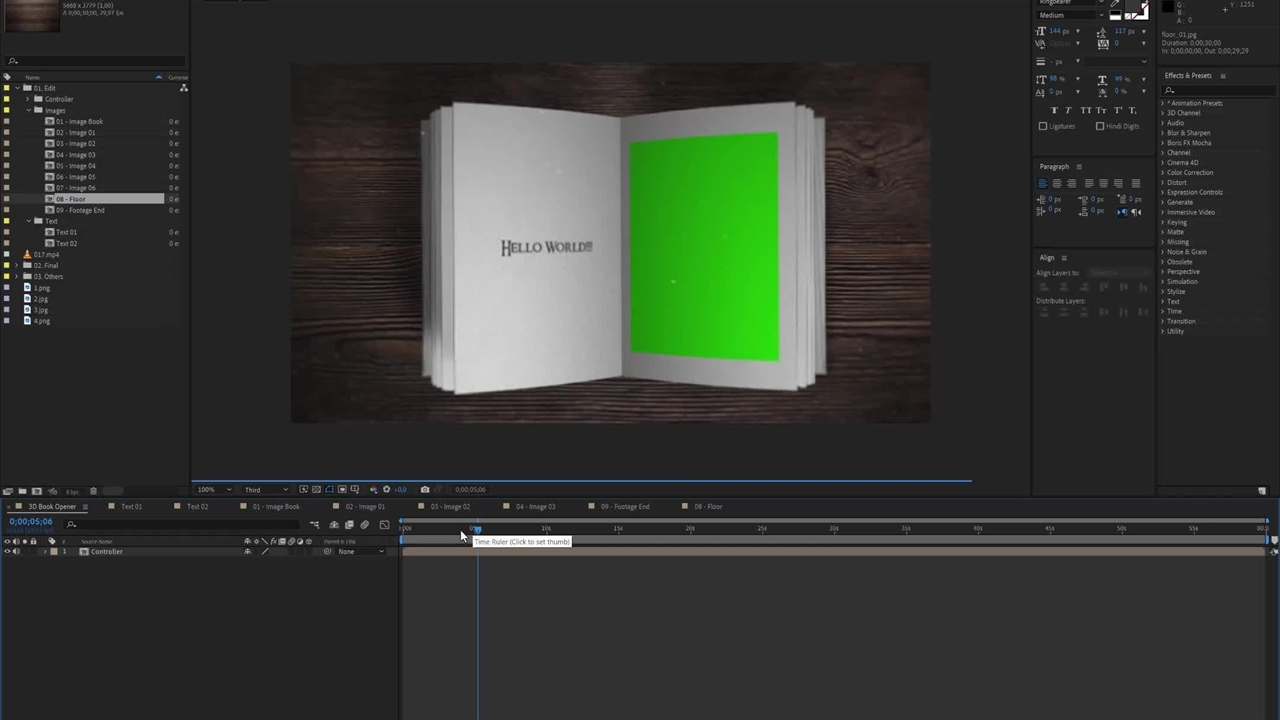Click the eyedropper in Character panel
This screenshot has width=1280, height=720.
coord(1115,3)
